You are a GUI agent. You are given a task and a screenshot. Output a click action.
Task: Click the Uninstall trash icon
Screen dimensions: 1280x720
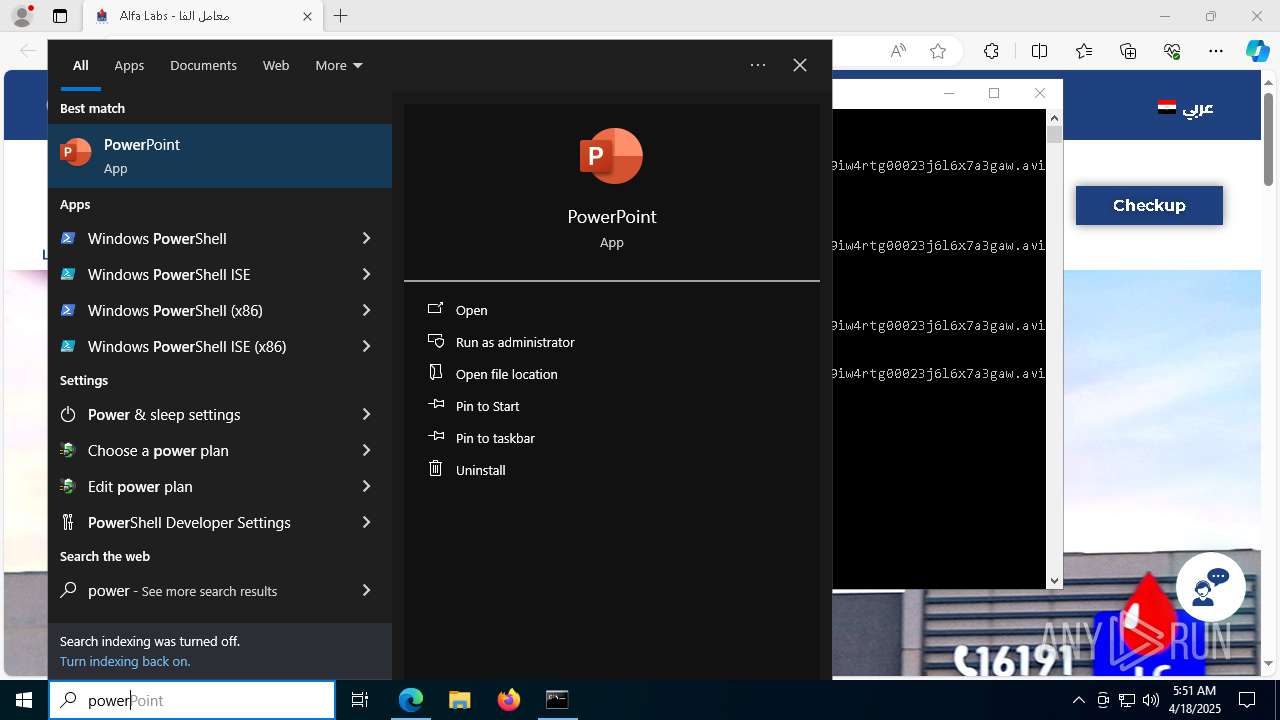pos(435,468)
